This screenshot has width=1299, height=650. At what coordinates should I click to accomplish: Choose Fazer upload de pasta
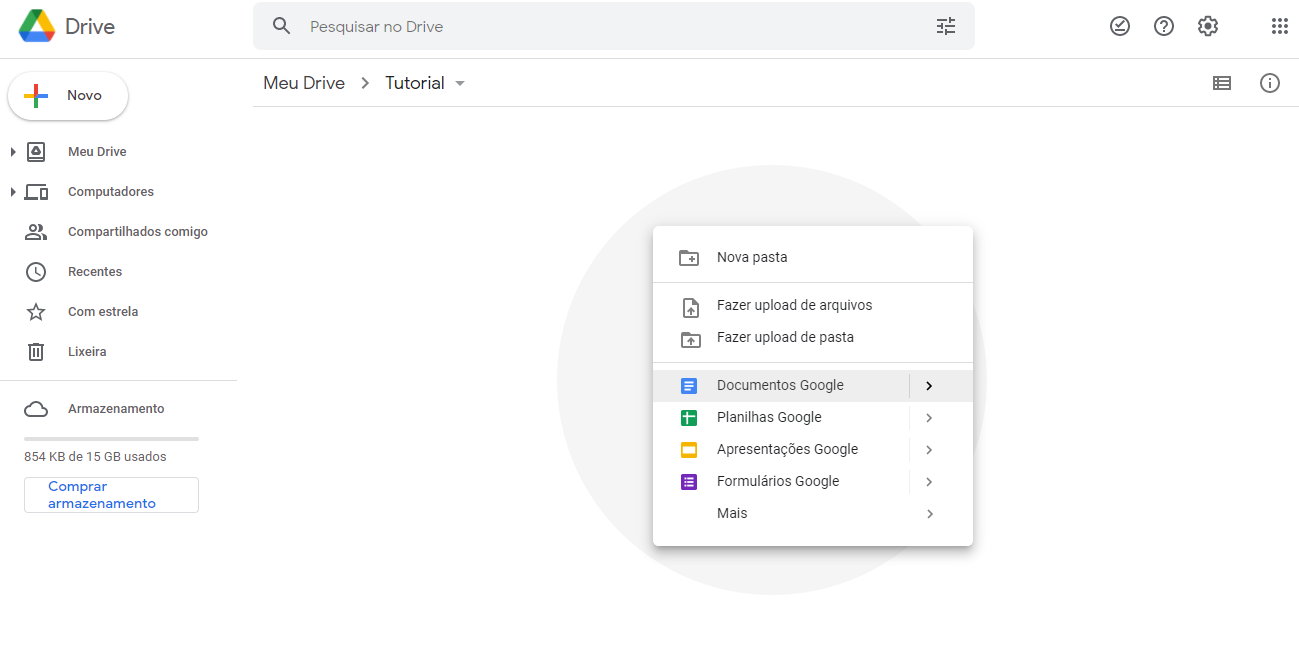(x=813, y=337)
